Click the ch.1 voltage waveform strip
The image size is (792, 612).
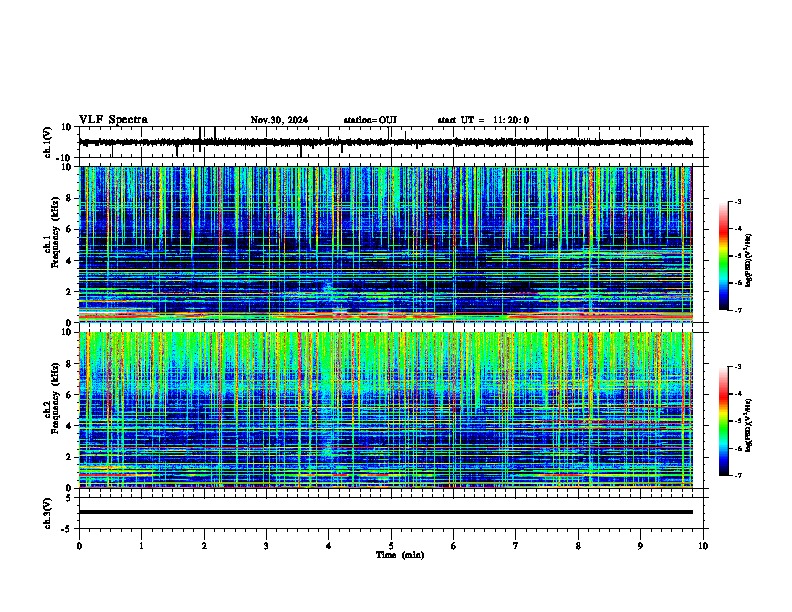point(386,142)
